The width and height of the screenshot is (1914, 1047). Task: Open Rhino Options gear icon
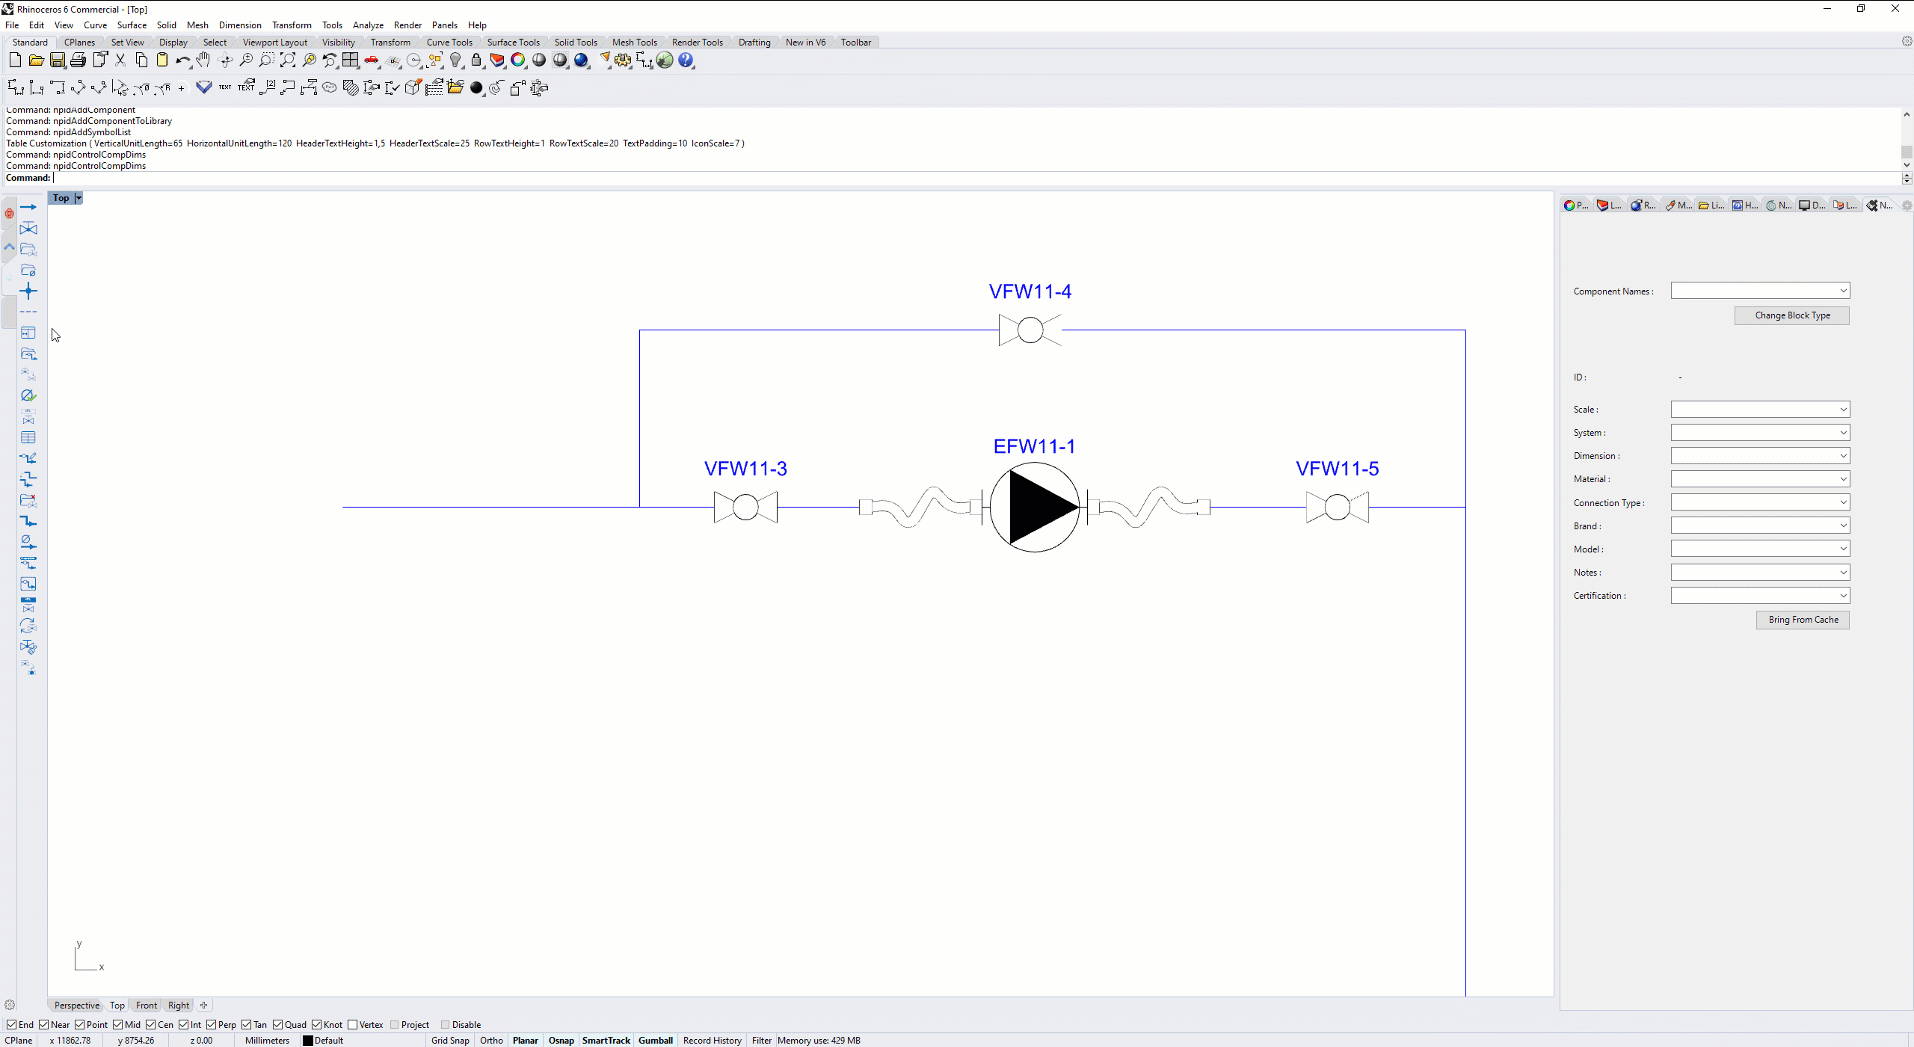coord(623,60)
